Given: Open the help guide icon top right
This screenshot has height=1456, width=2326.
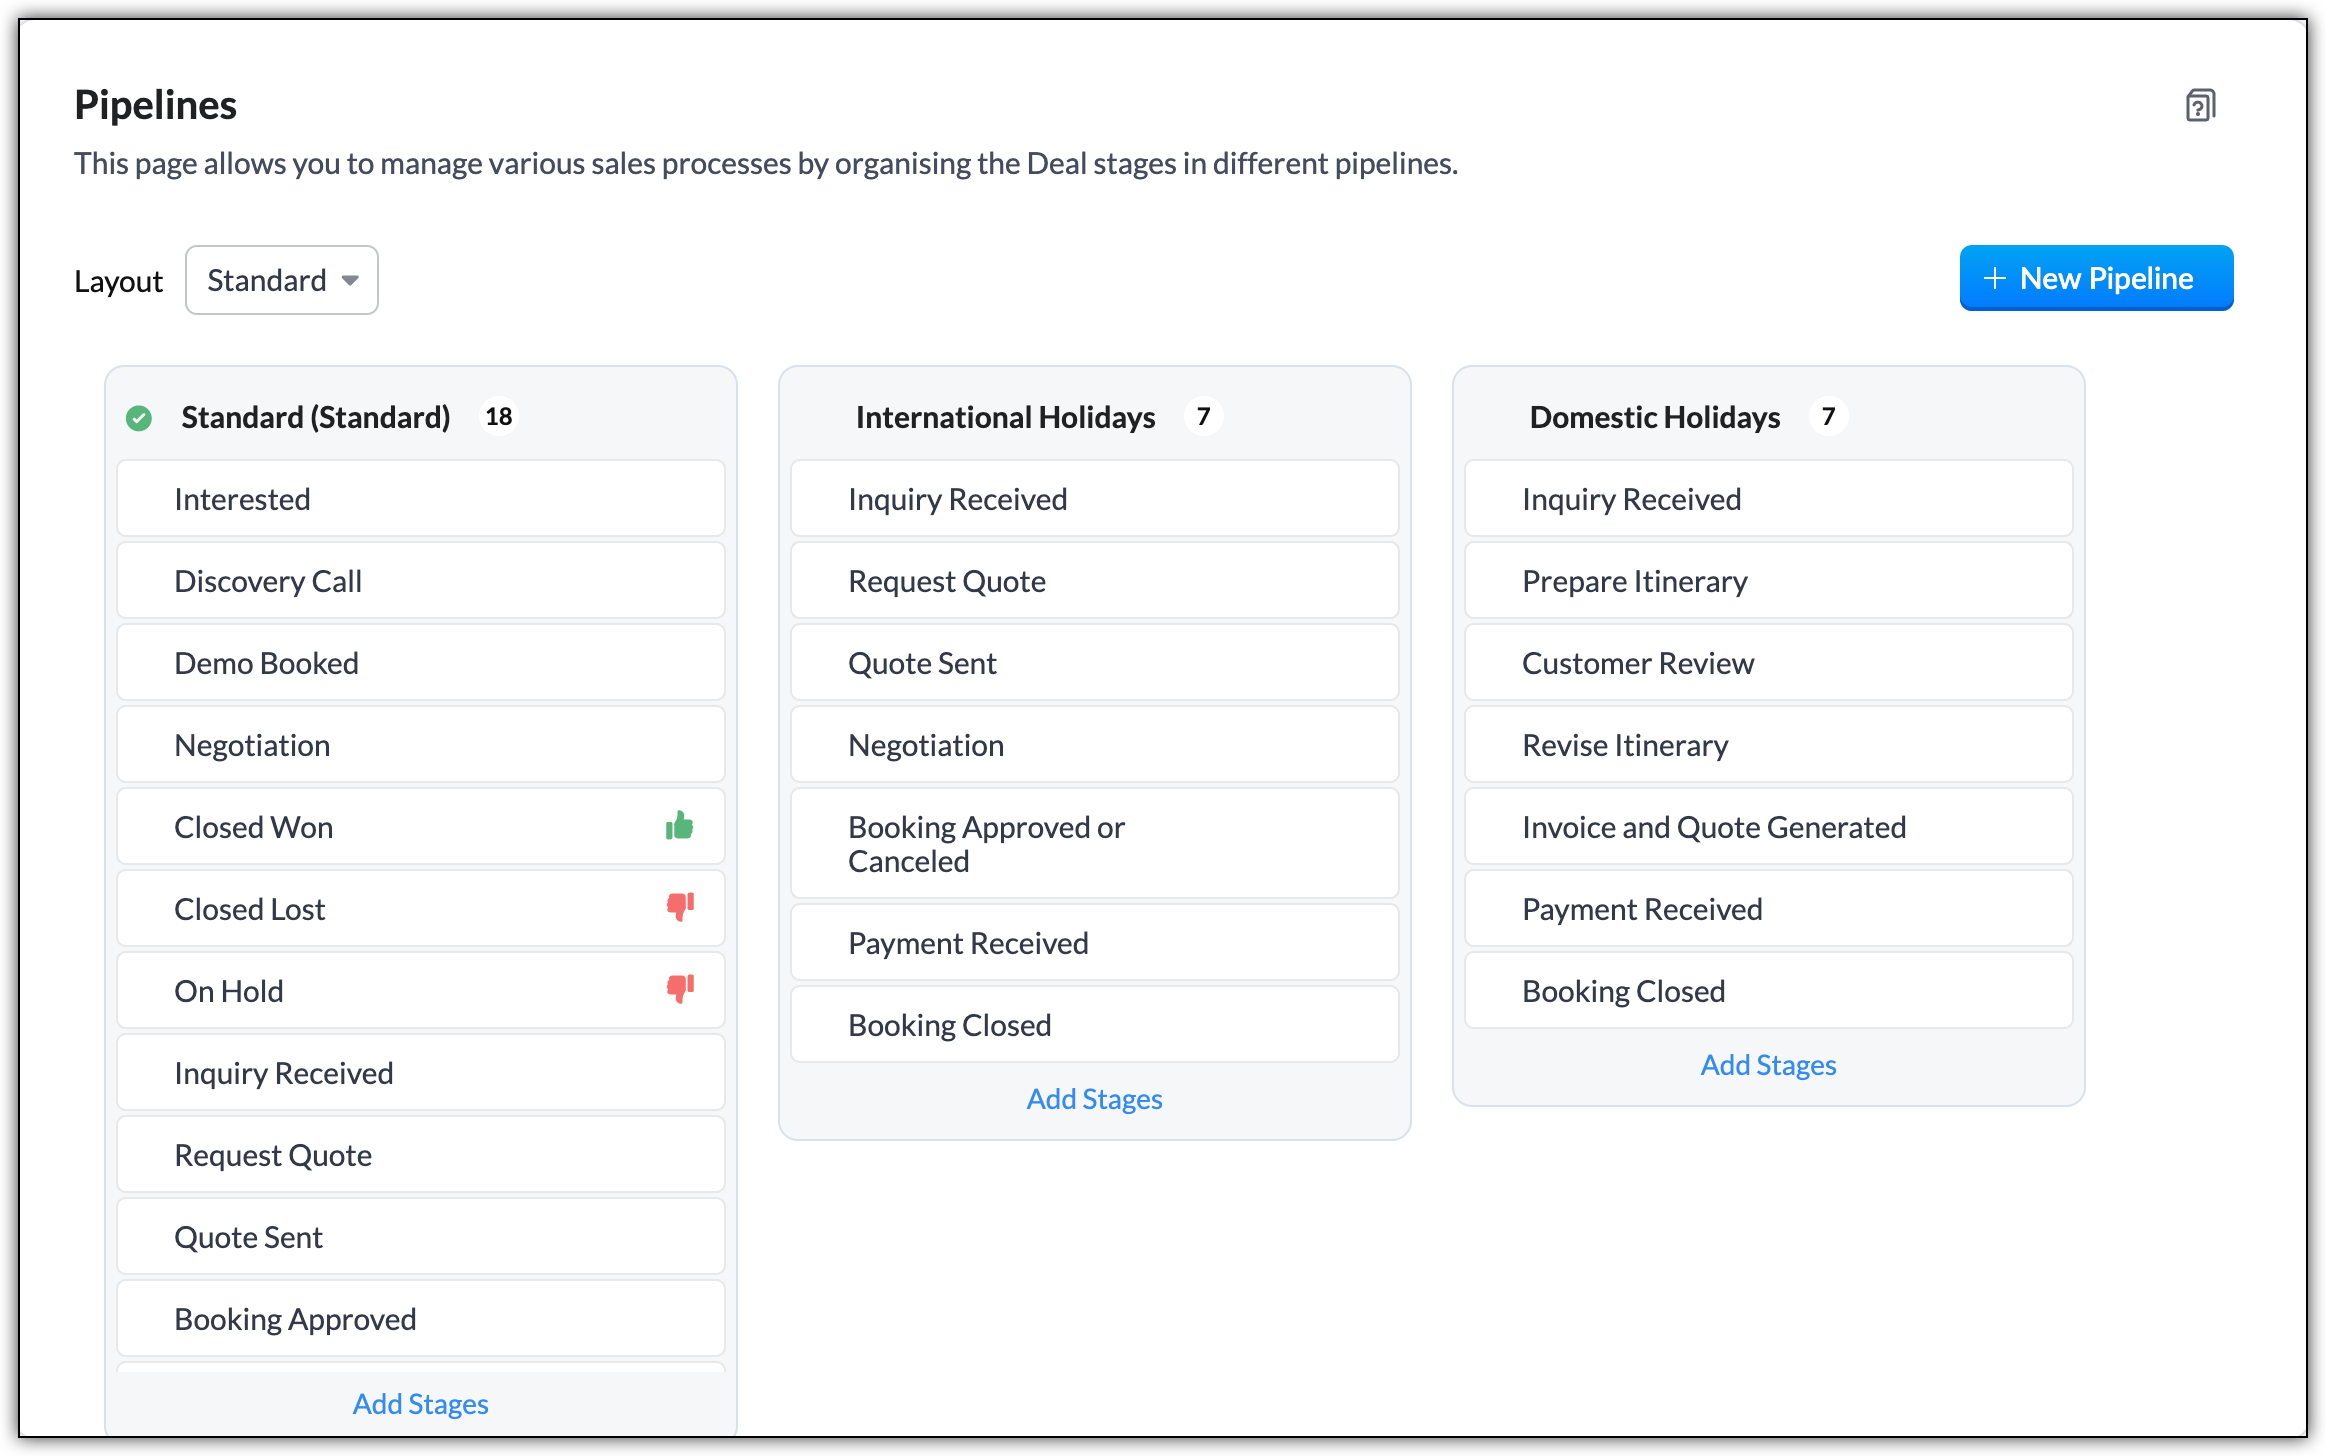Looking at the screenshot, I should click(x=2200, y=105).
